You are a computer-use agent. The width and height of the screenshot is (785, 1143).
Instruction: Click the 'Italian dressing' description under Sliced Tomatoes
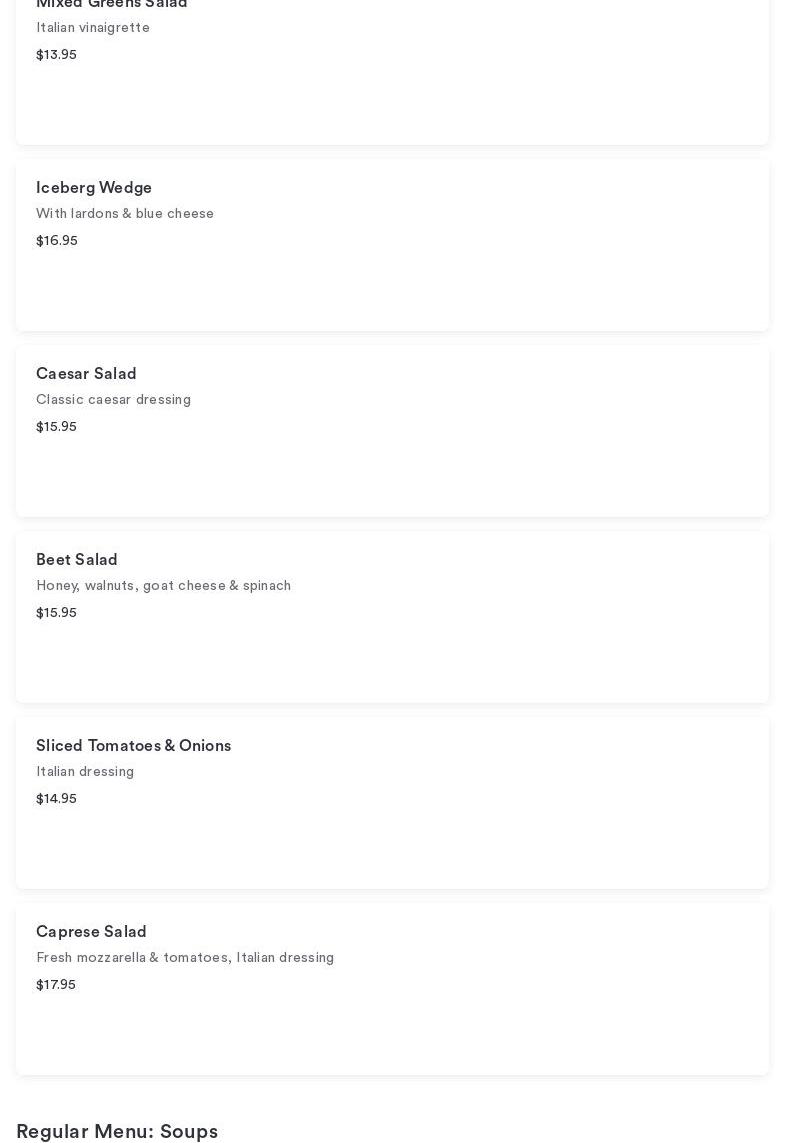pyautogui.click(x=85, y=772)
